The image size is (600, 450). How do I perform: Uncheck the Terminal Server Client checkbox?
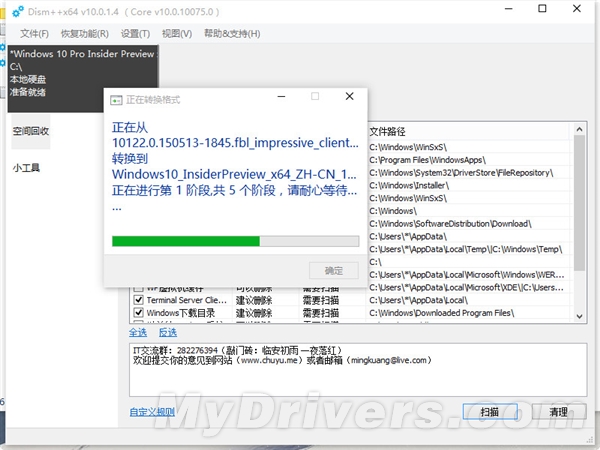click(x=139, y=300)
